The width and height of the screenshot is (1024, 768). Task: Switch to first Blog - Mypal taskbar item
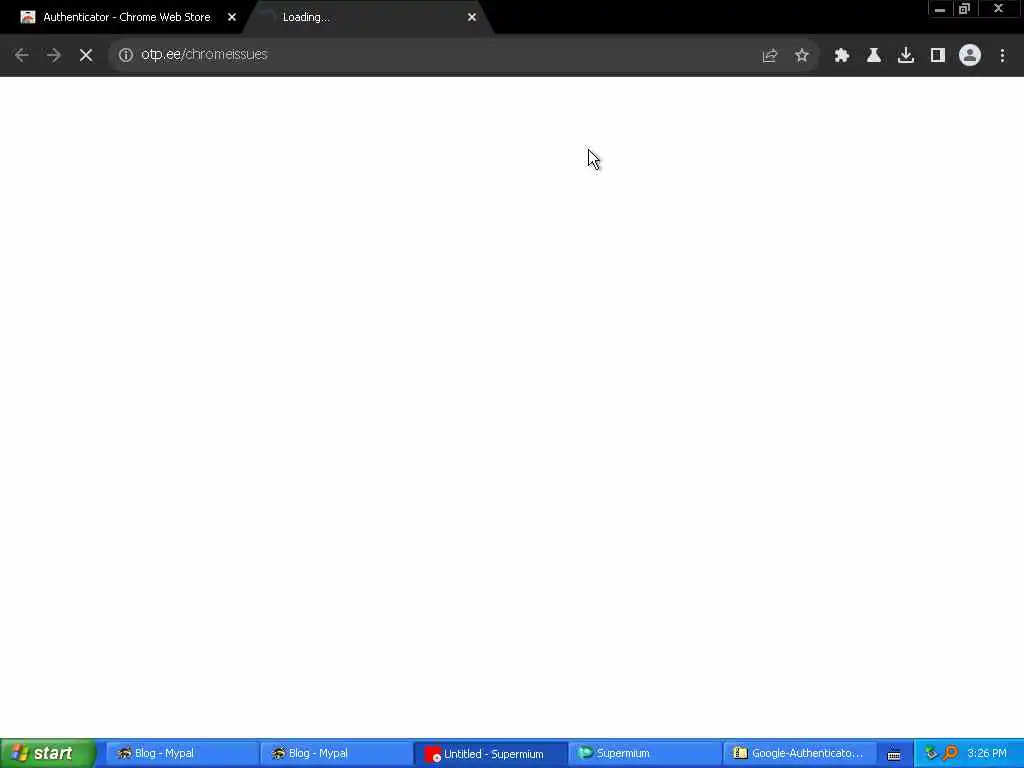pos(181,754)
